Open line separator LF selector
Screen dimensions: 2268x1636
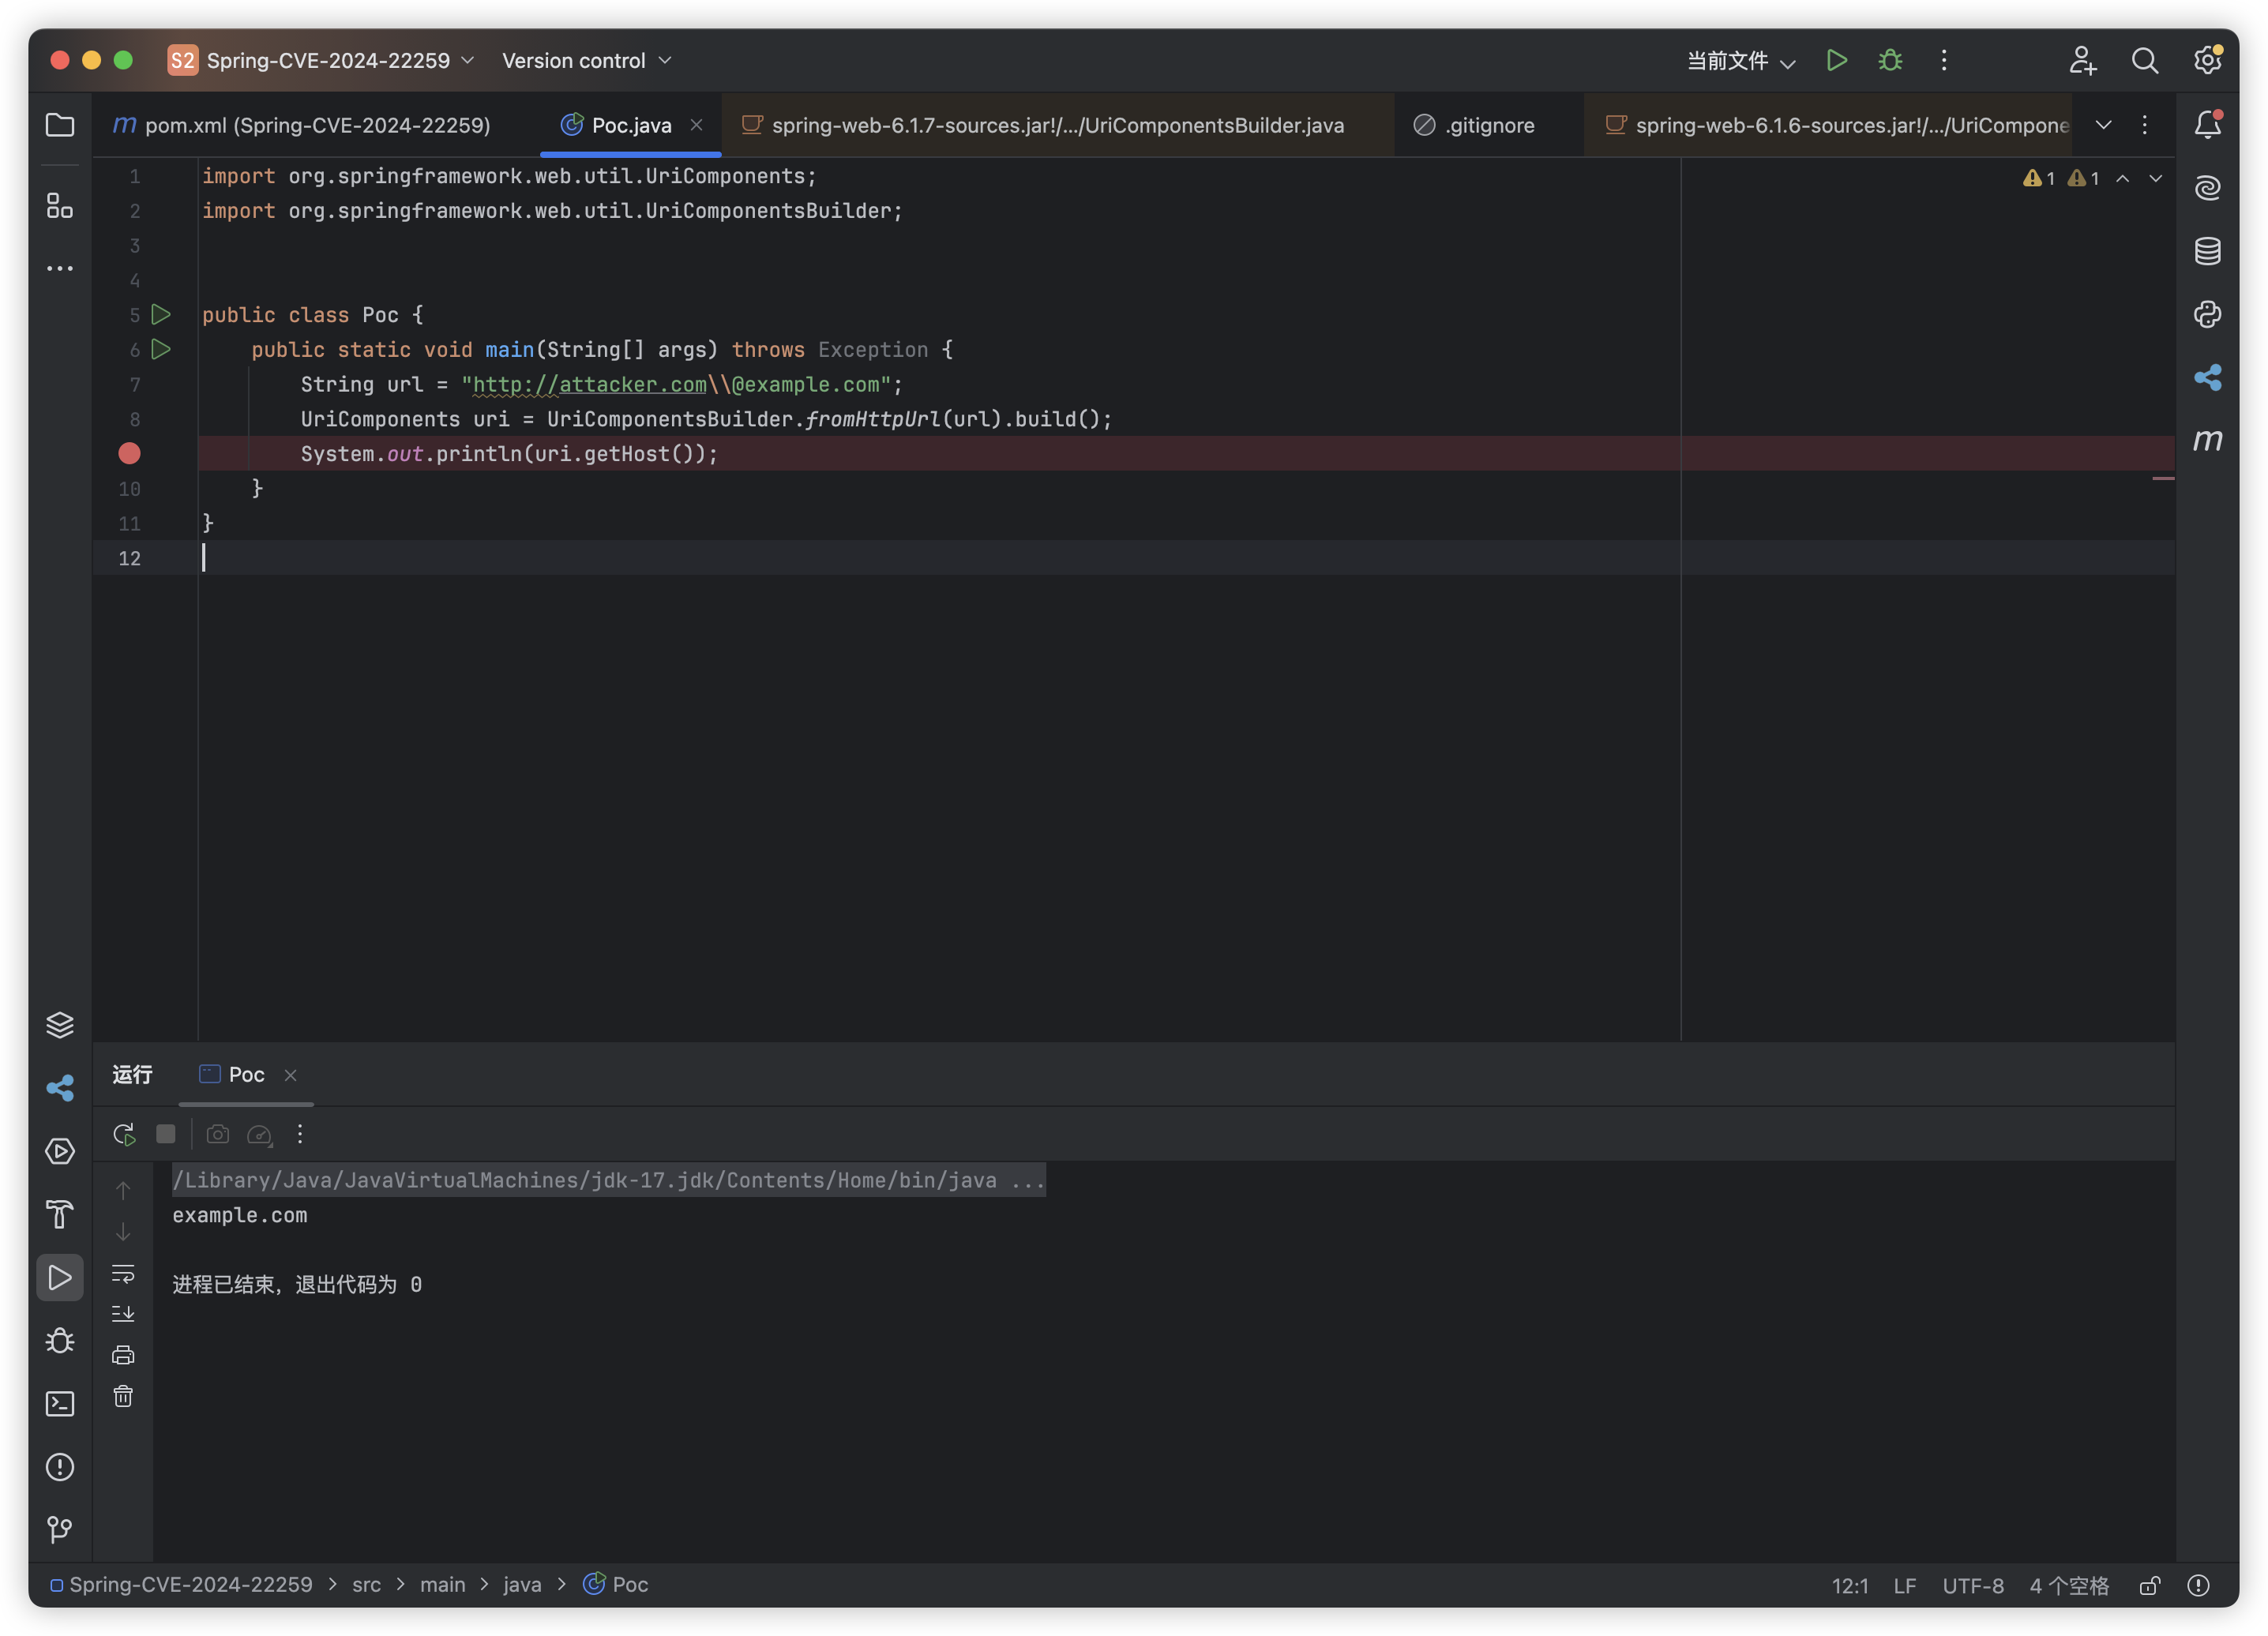pos(1904,1585)
